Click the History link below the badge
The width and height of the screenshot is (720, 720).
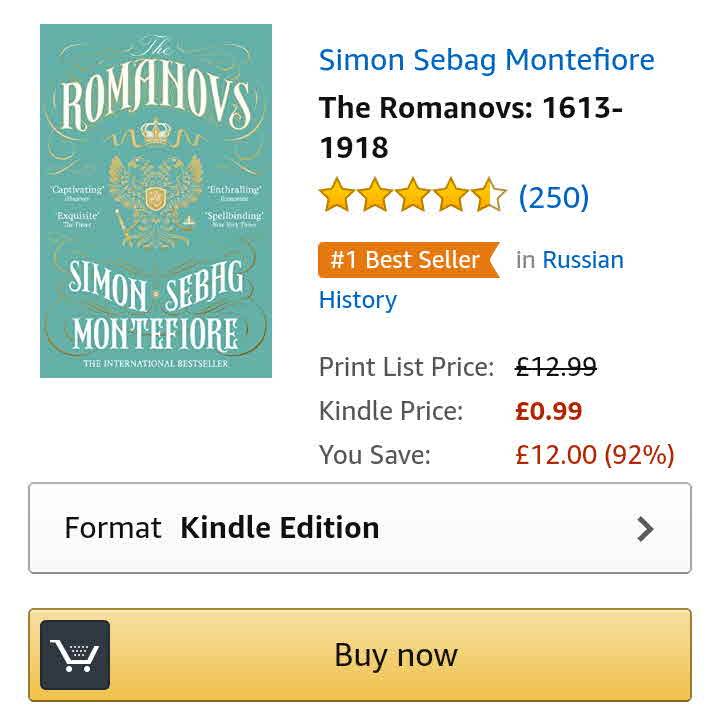pyautogui.click(x=358, y=300)
